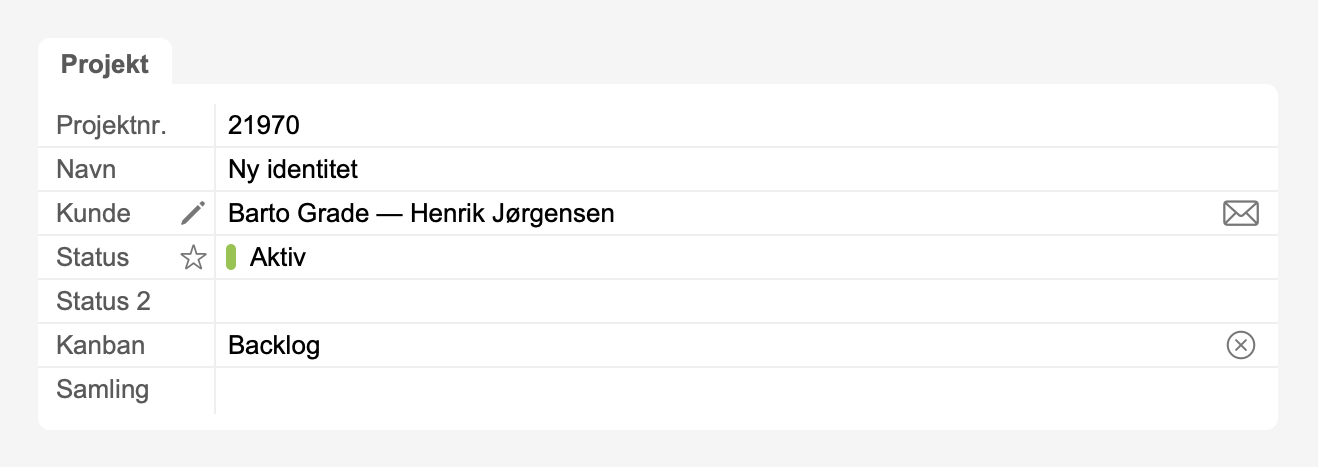This screenshot has width=1318, height=467.
Task: Click the project number field 21970
Action: [x=264, y=126]
